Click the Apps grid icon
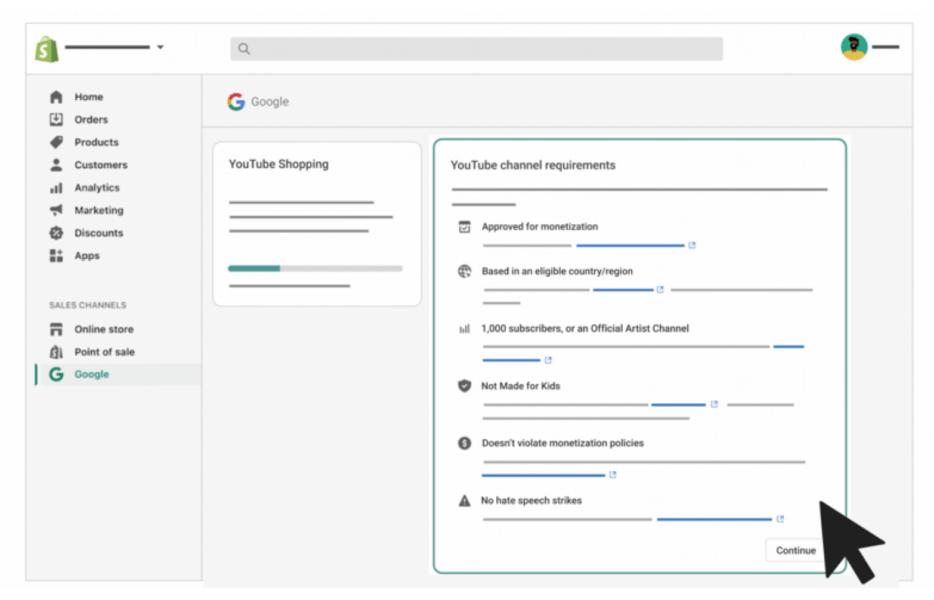 point(56,256)
